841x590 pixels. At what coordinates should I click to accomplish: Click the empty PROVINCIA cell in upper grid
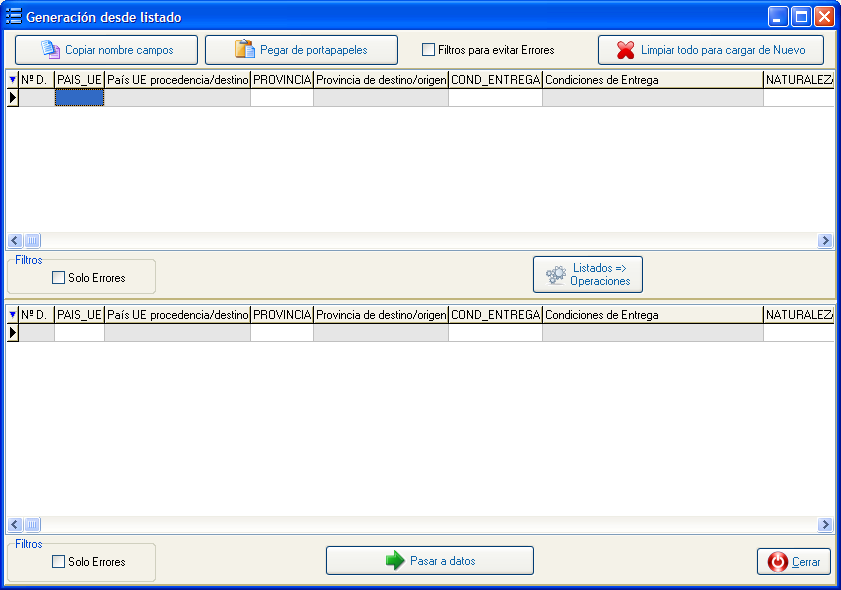coord(281,98)
